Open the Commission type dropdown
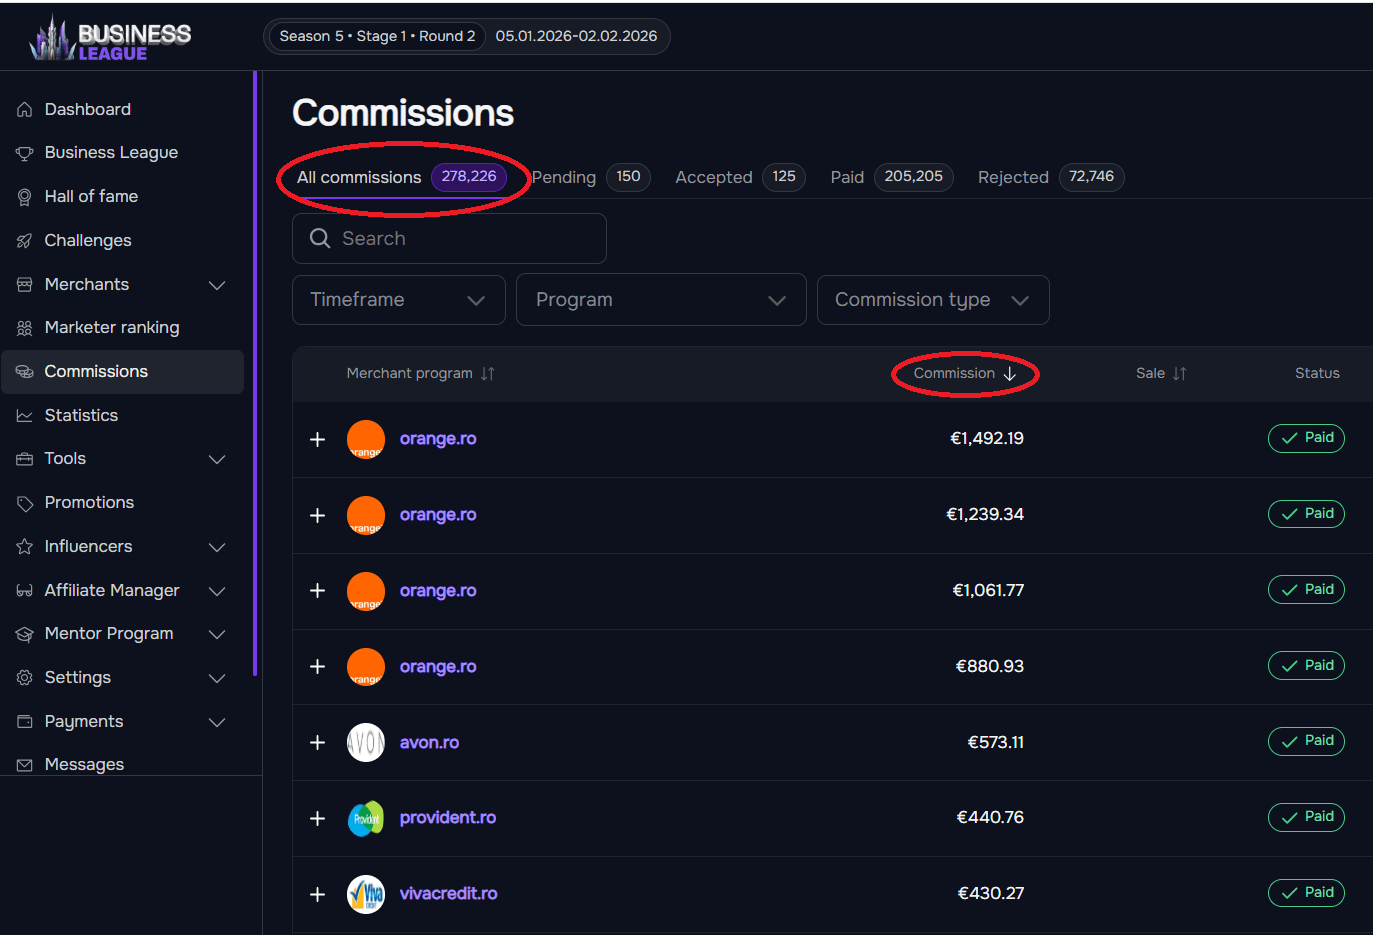 (932, 300)
